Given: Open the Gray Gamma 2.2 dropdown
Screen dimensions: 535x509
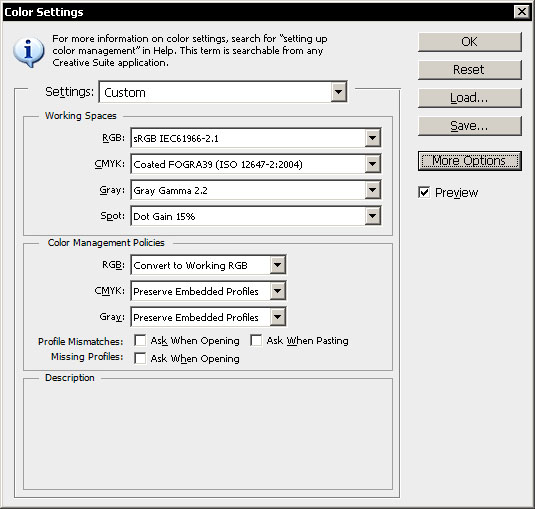Looking at the screenshot, I should pyautogui.click(x=372, y=190).
